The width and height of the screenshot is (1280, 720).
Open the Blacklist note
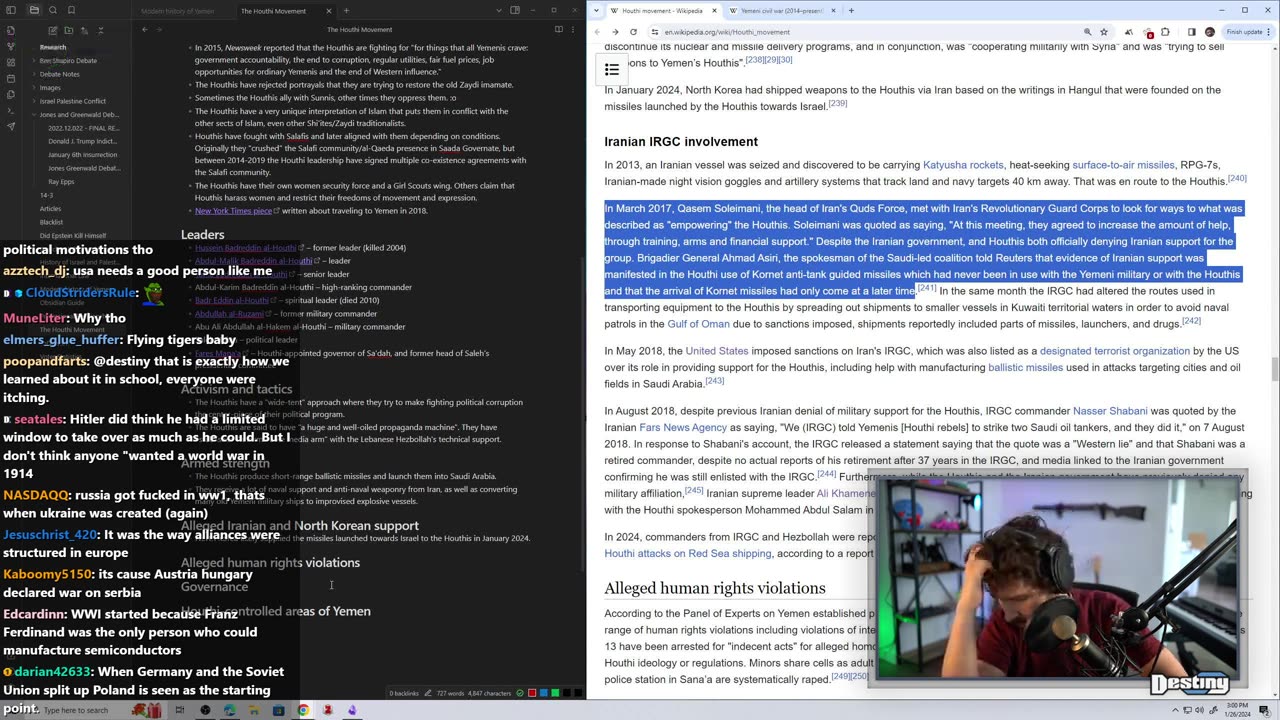[x=51, y=222]
